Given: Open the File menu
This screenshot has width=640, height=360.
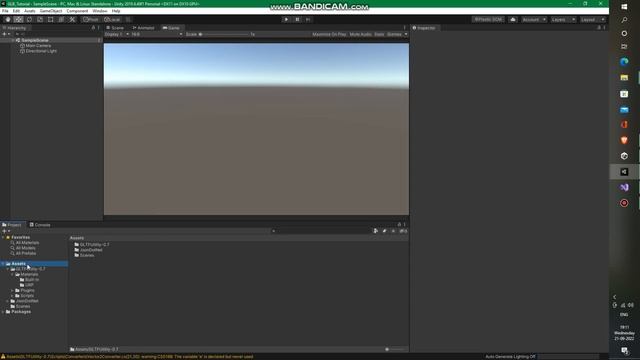Looking at the screenshot, I should (x=5, y=11).
